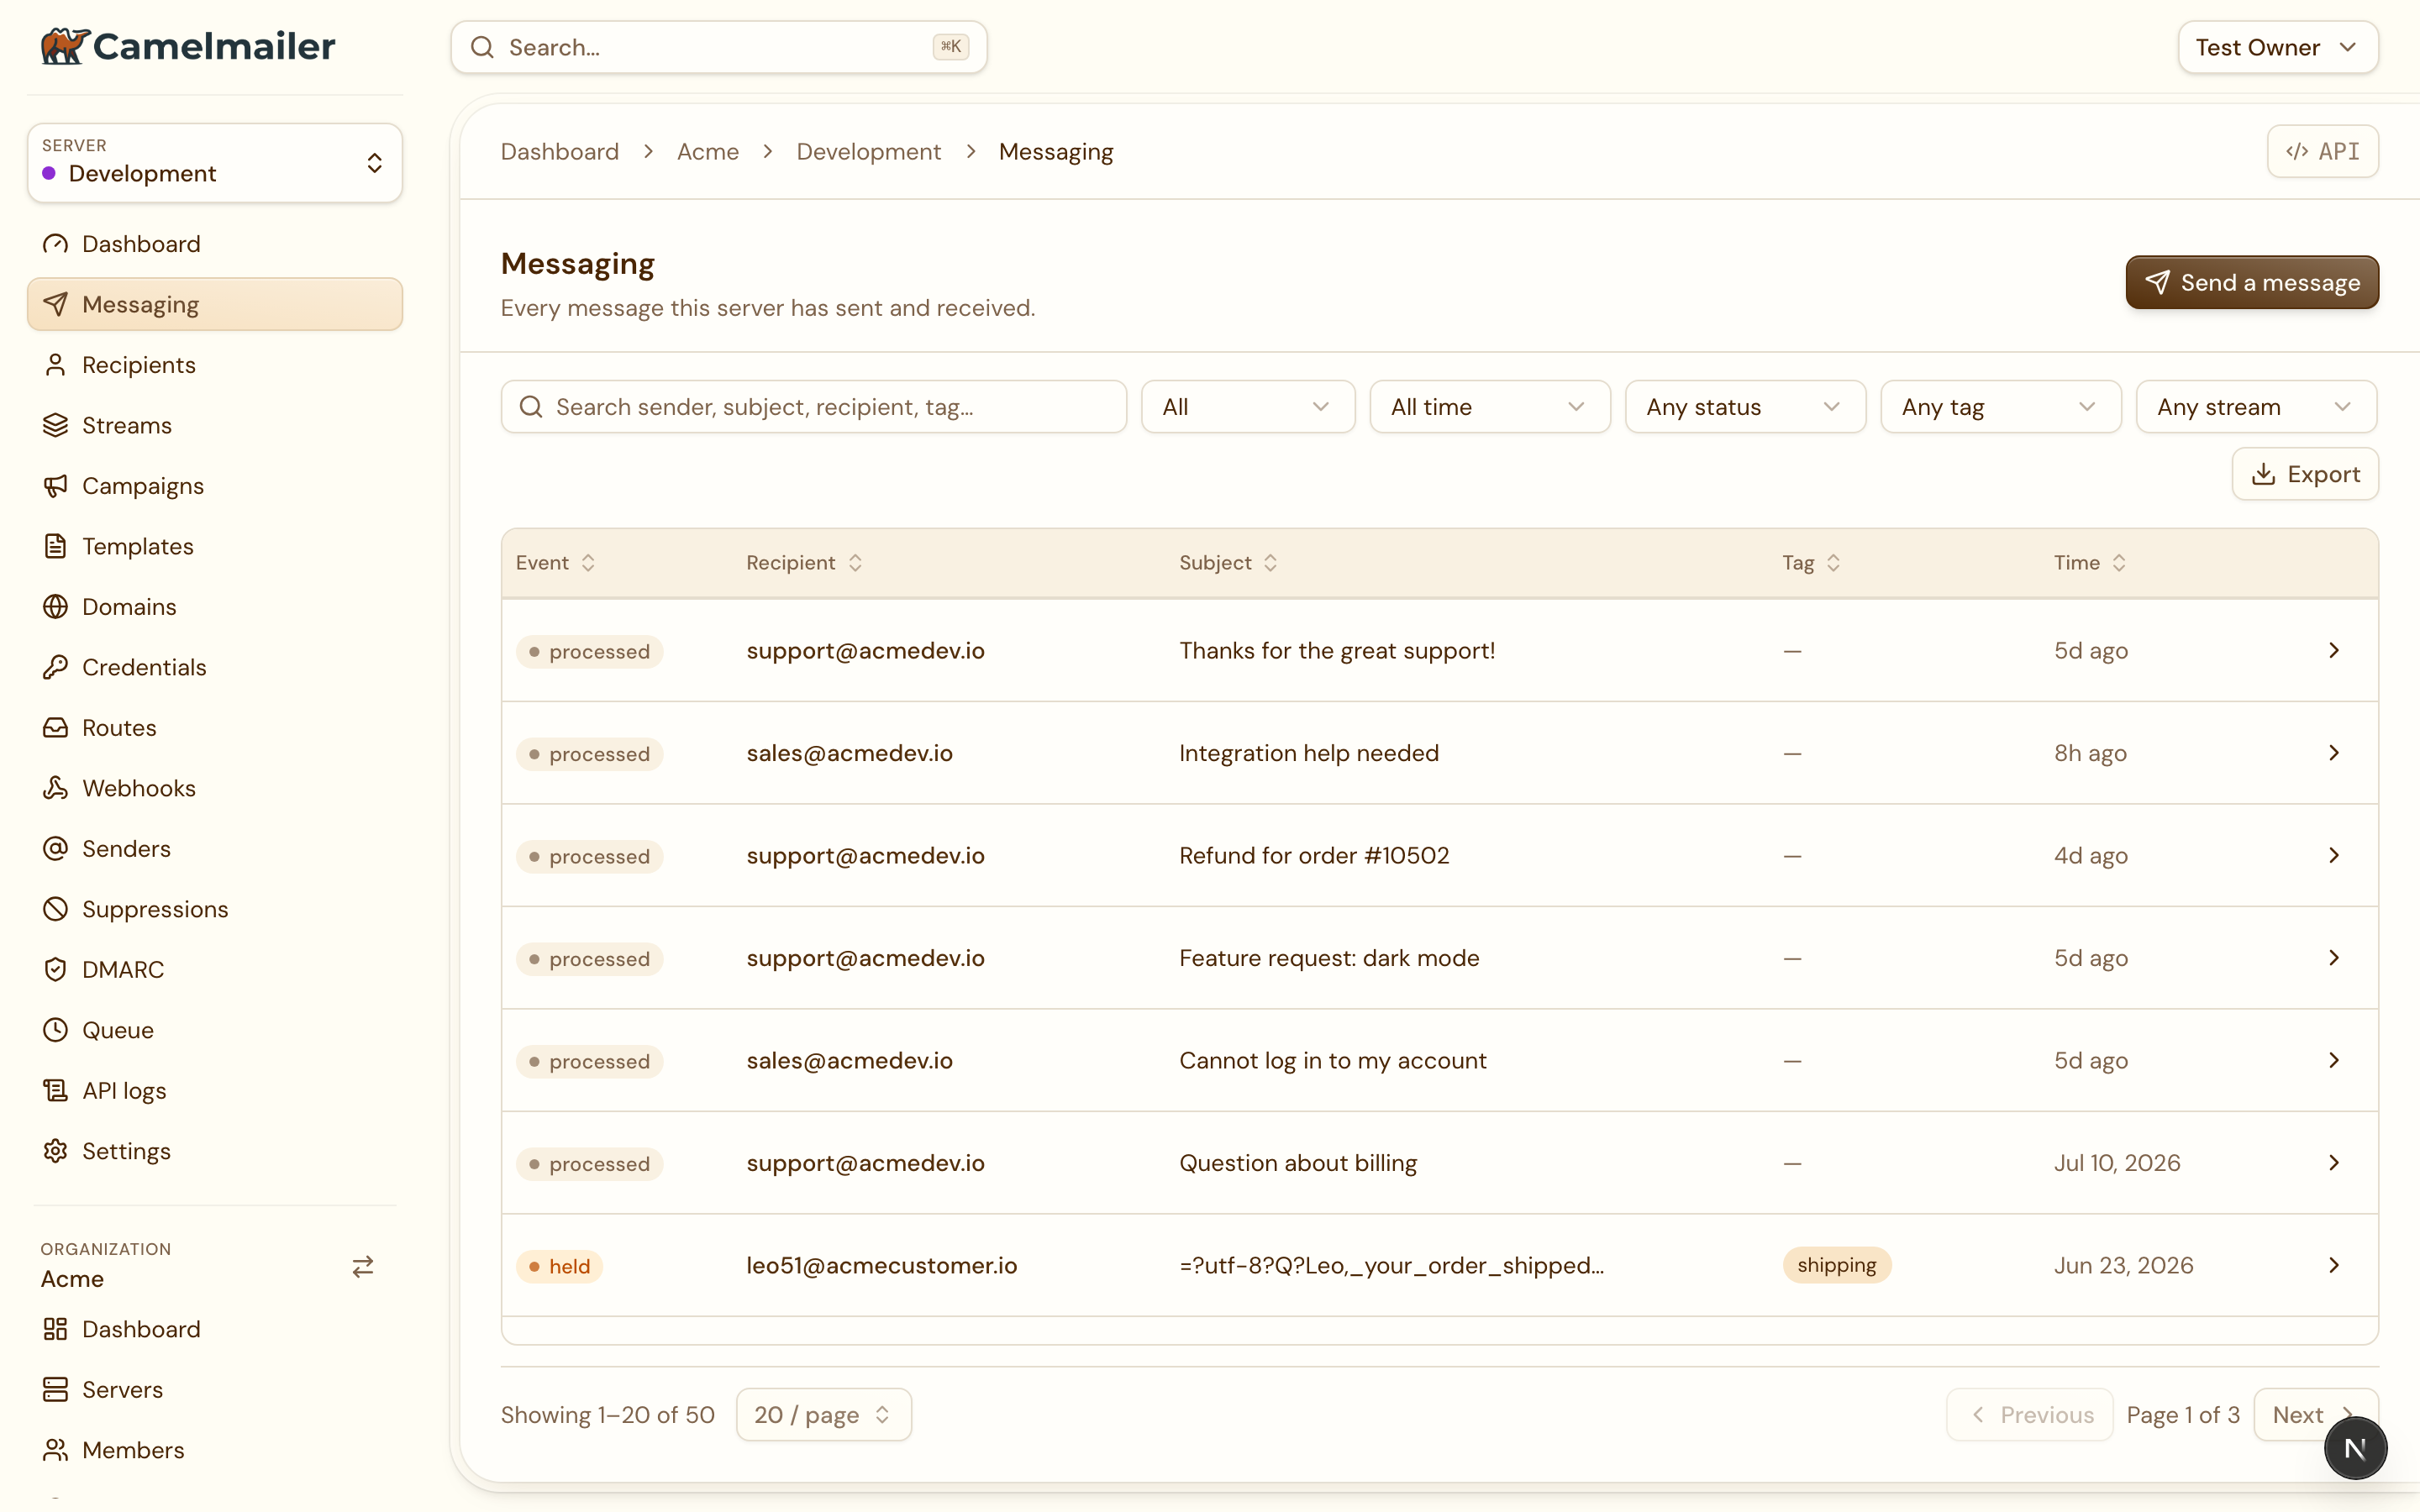
Task: Expand the Test Owner account menu
Action: (2278, 47)
